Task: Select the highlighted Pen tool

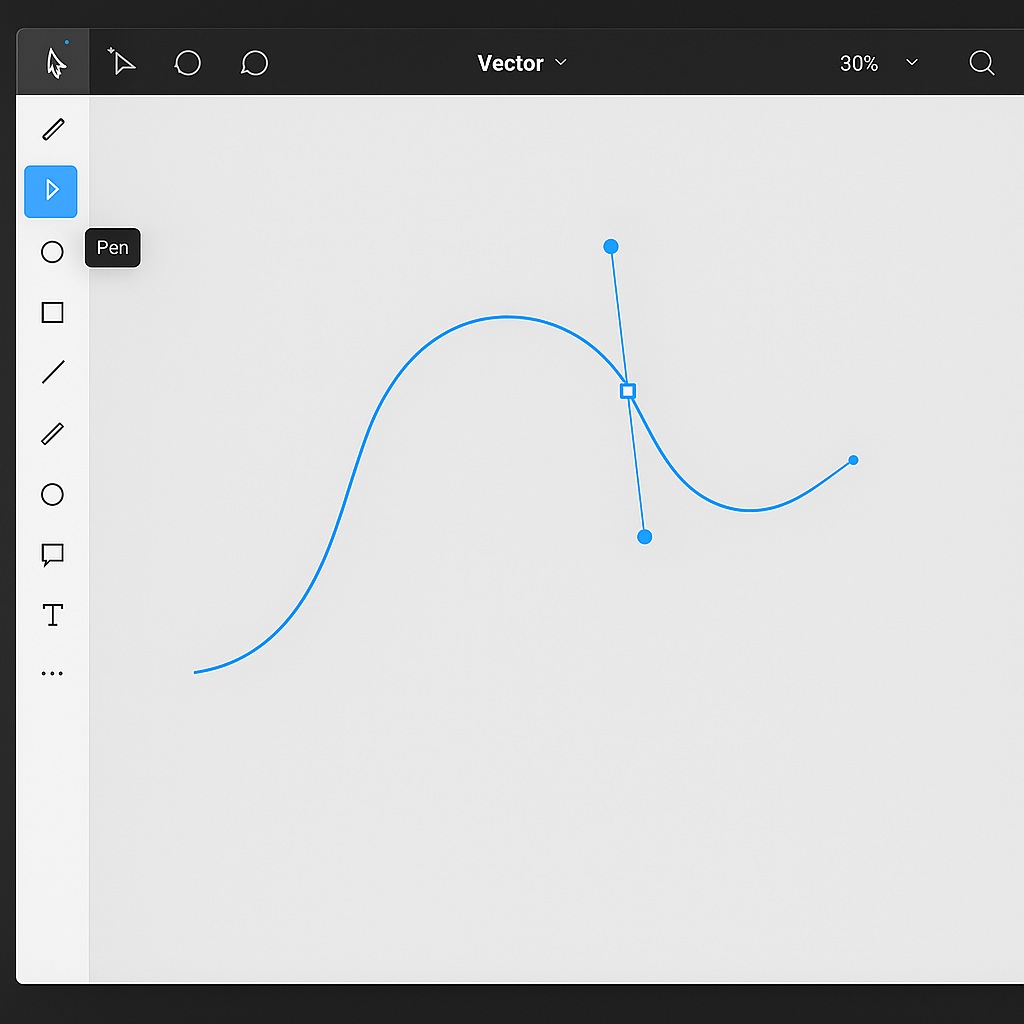Action: pyautogui.click(x=51, y=191)
